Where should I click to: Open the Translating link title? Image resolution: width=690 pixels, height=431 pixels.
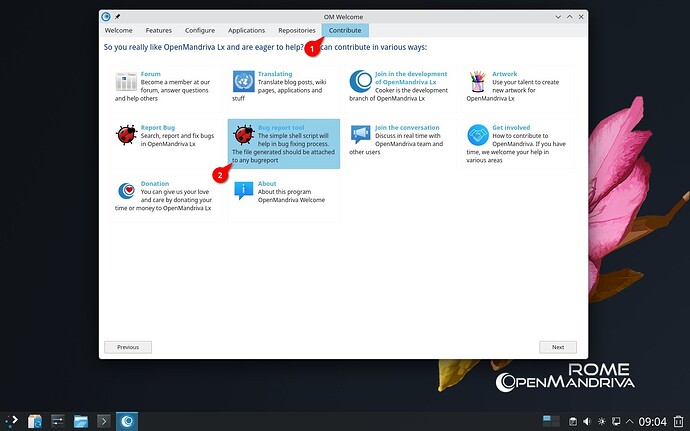coord(275,74)
